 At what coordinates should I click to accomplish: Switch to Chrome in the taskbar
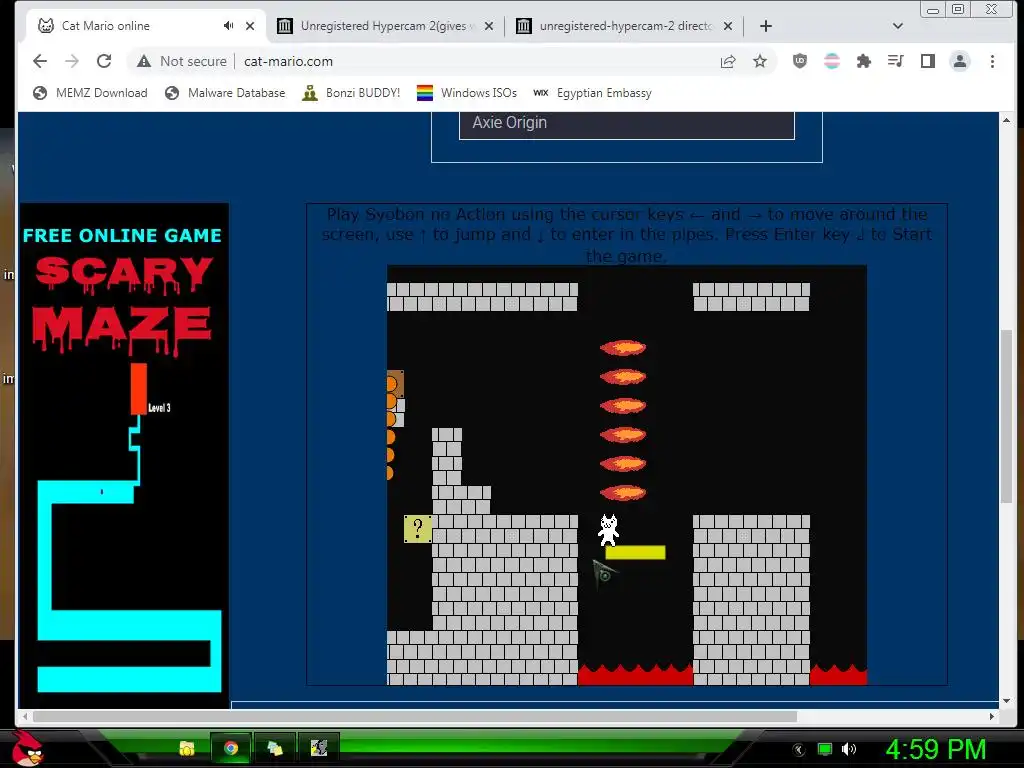[x=231, y=748]
